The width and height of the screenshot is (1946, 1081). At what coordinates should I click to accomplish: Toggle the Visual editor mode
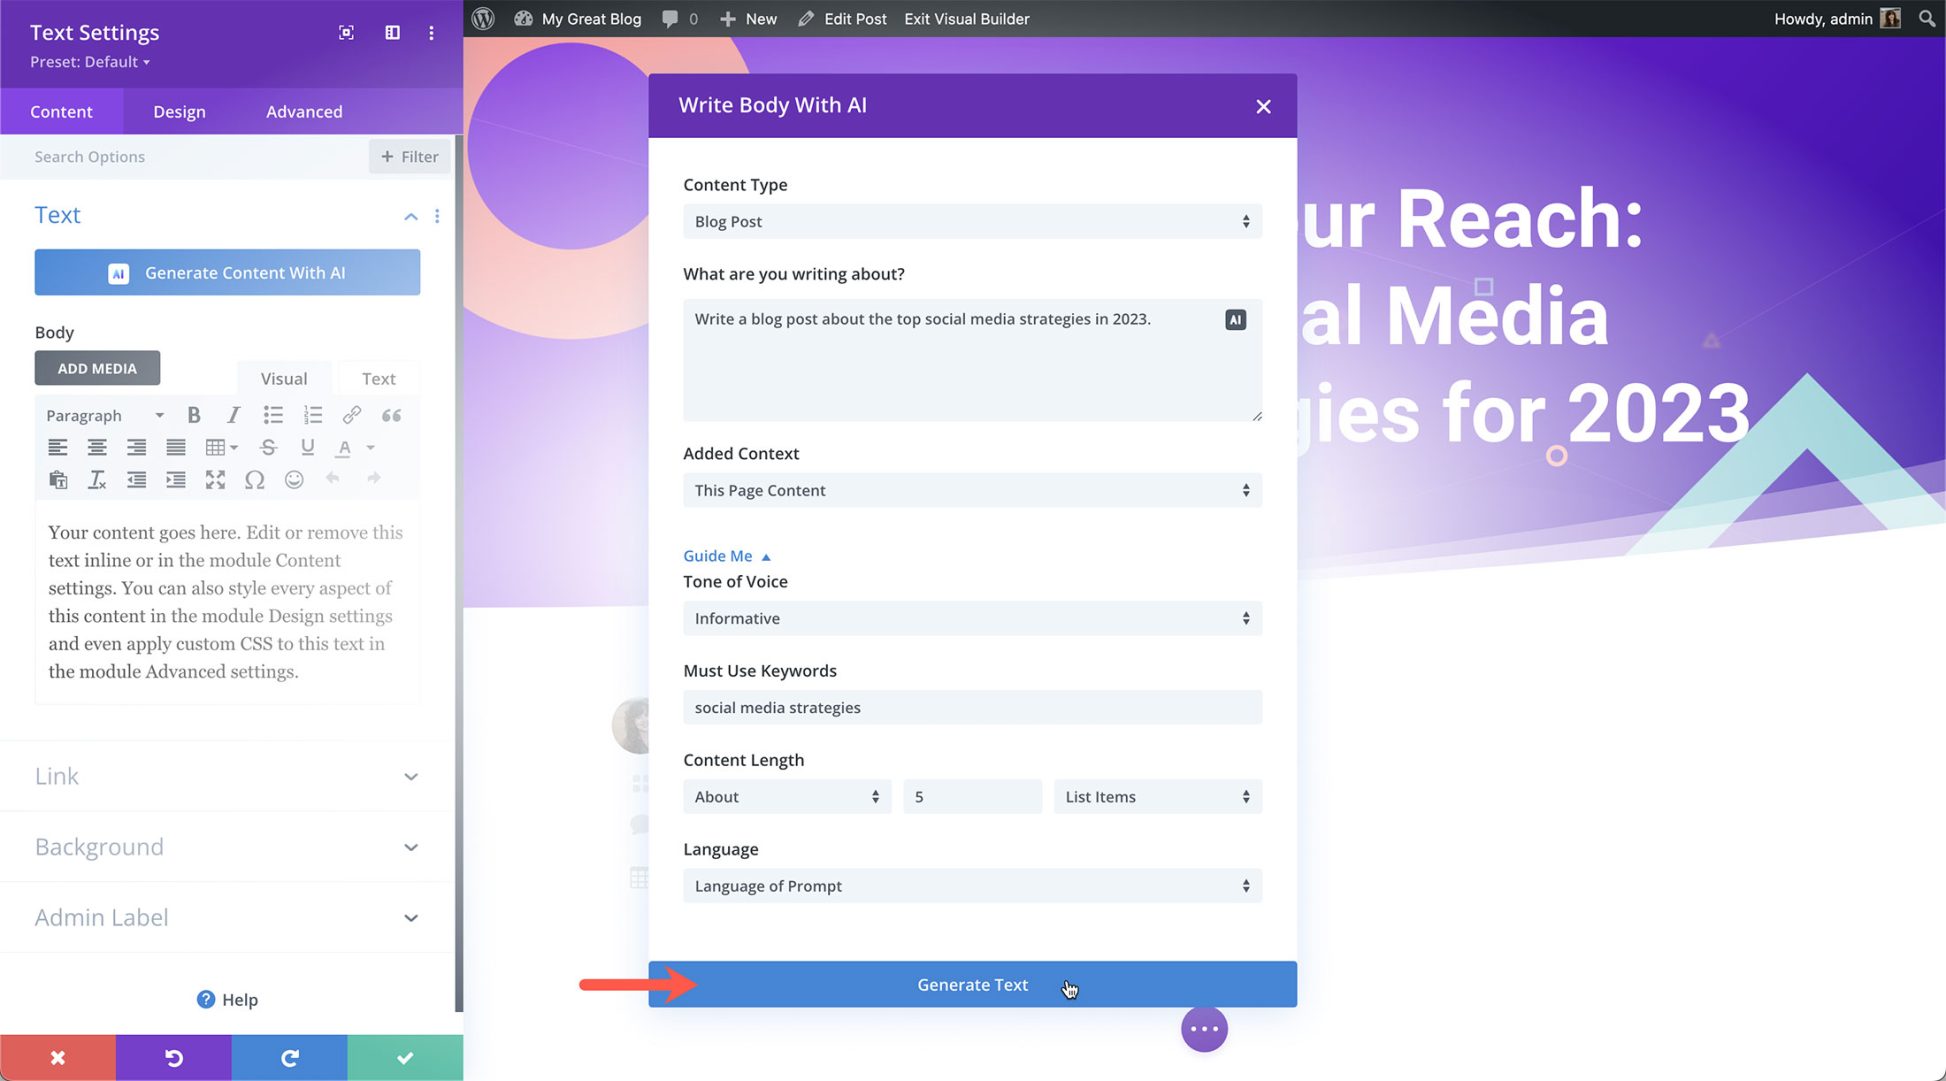(x=284, y=378)
